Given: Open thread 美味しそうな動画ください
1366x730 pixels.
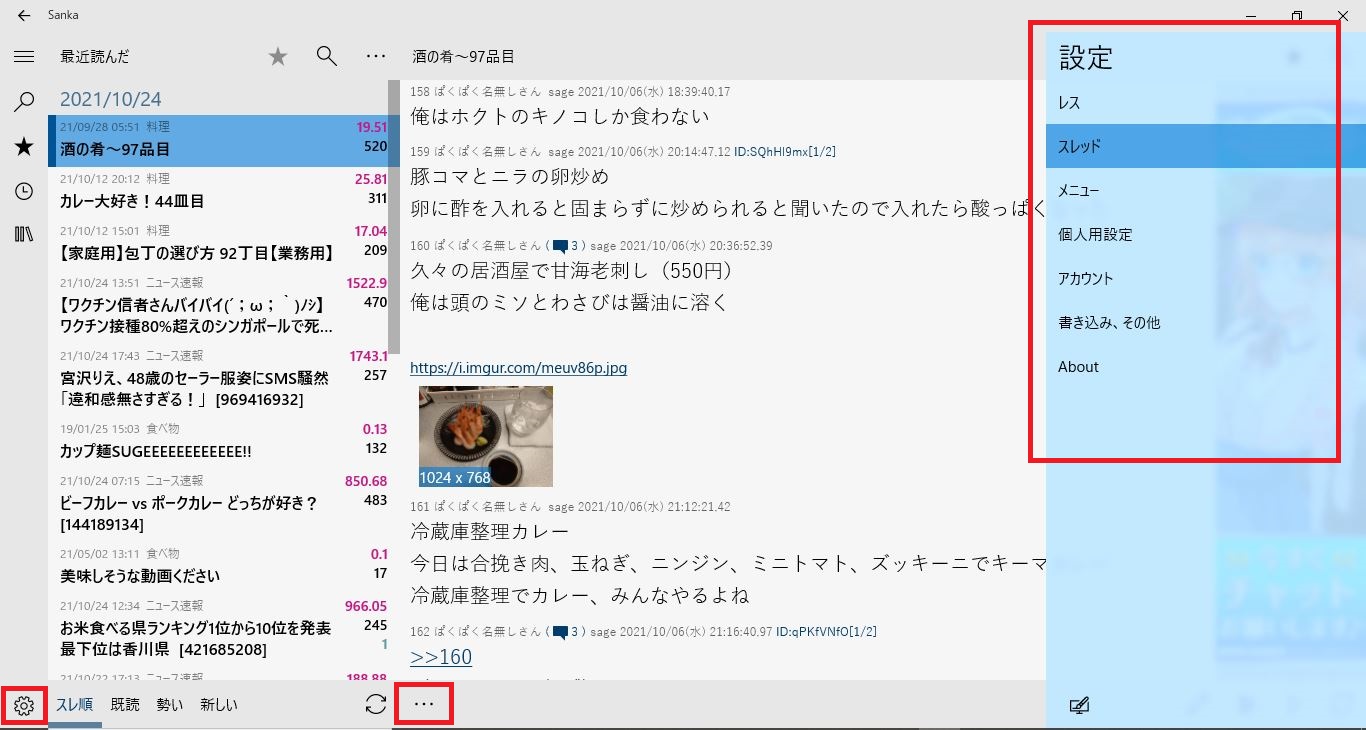Looking at the screenshot, I should (x=218, y=566).
